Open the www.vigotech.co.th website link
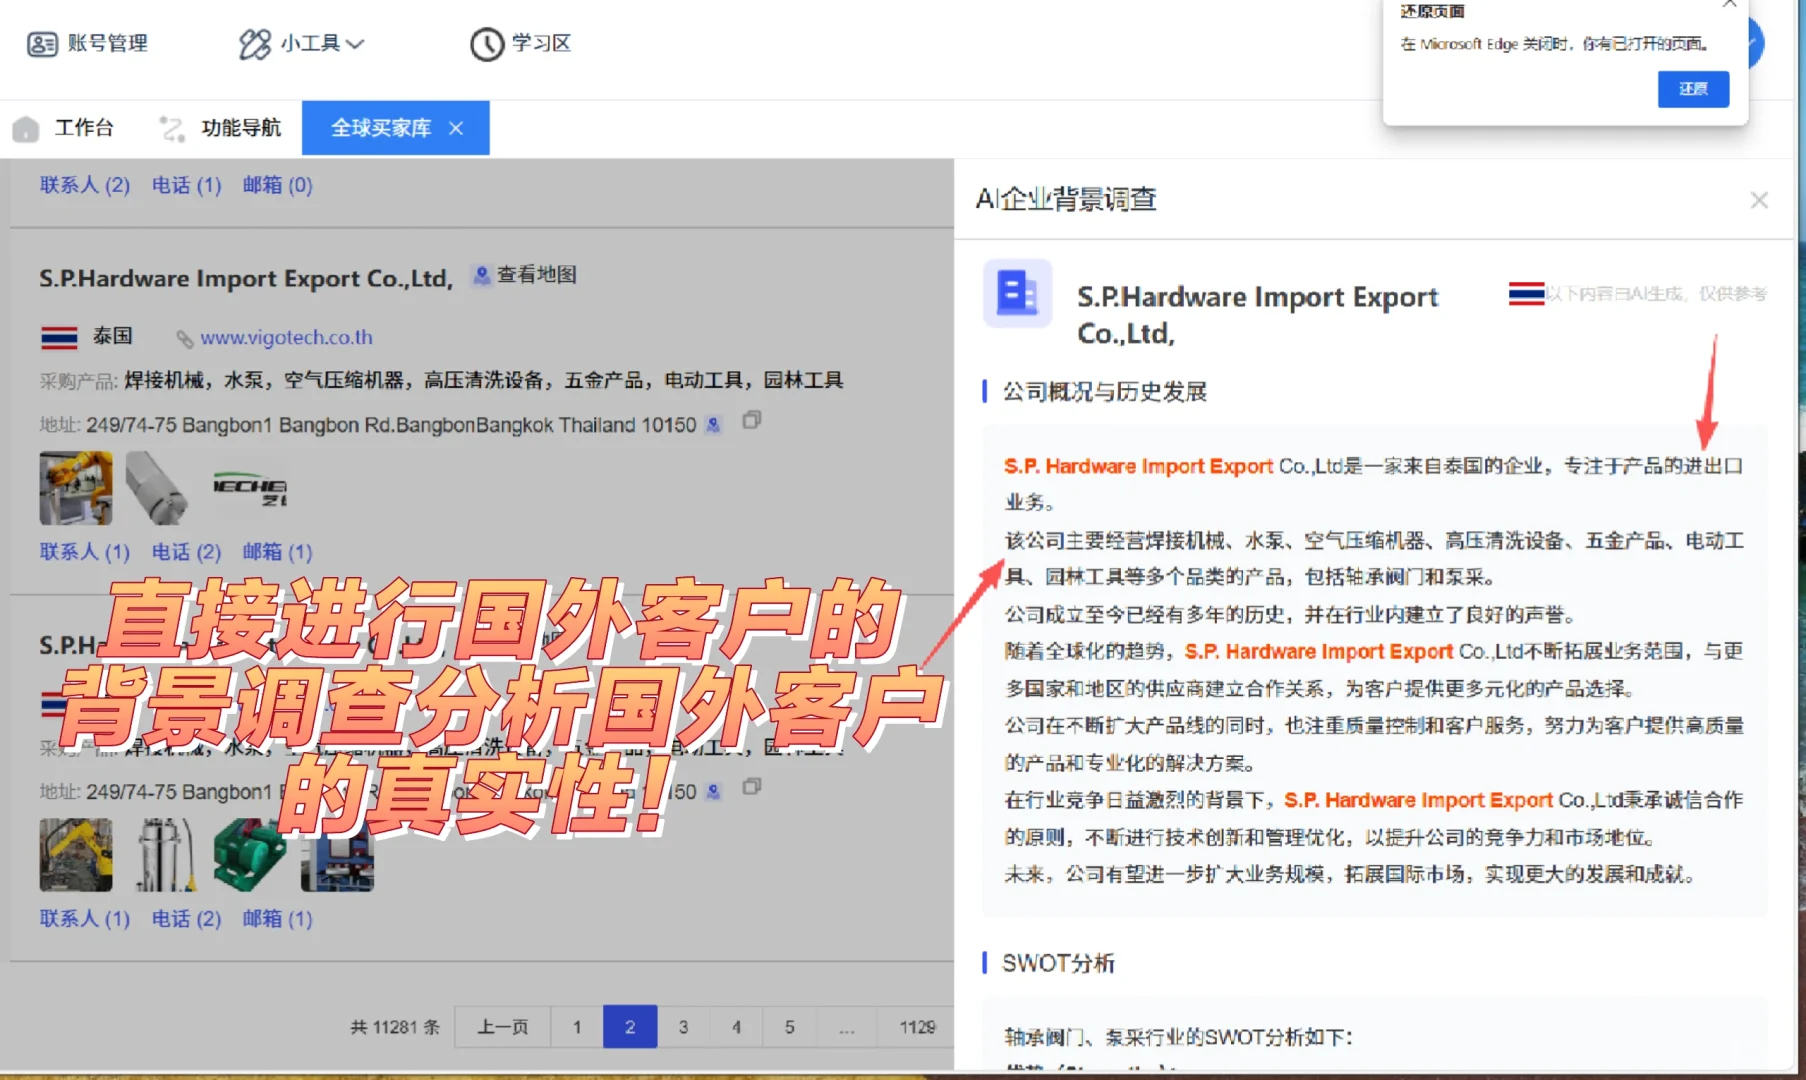Viewport: 1806px width, 1080px height. pyautogui.click(x=287, y=337)
